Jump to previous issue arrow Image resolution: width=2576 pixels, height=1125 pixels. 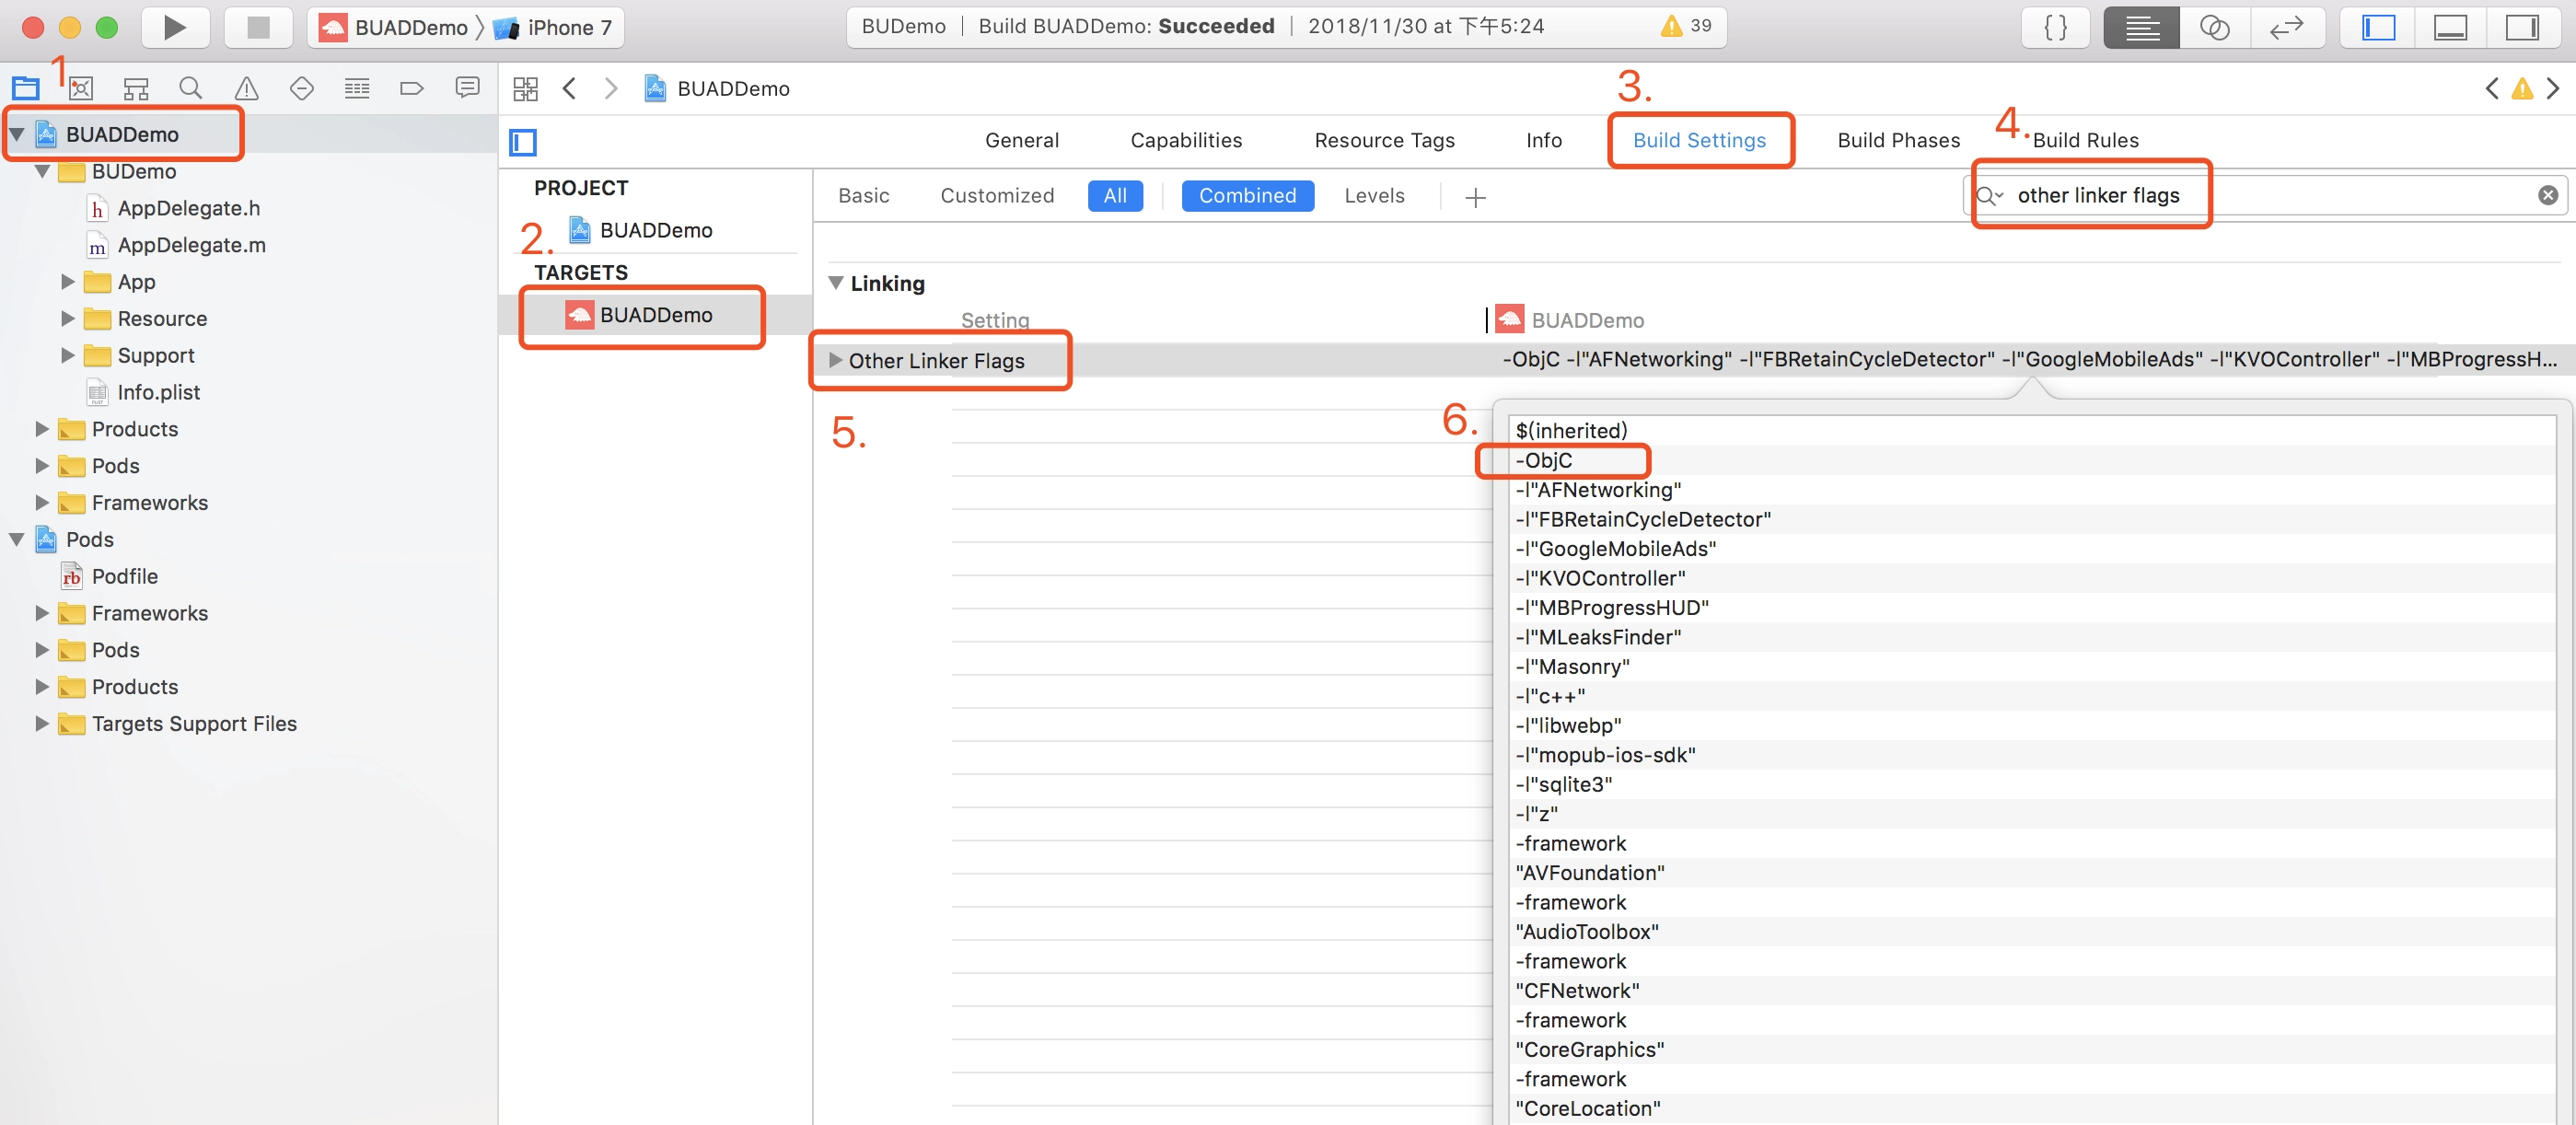(2492, 89)
